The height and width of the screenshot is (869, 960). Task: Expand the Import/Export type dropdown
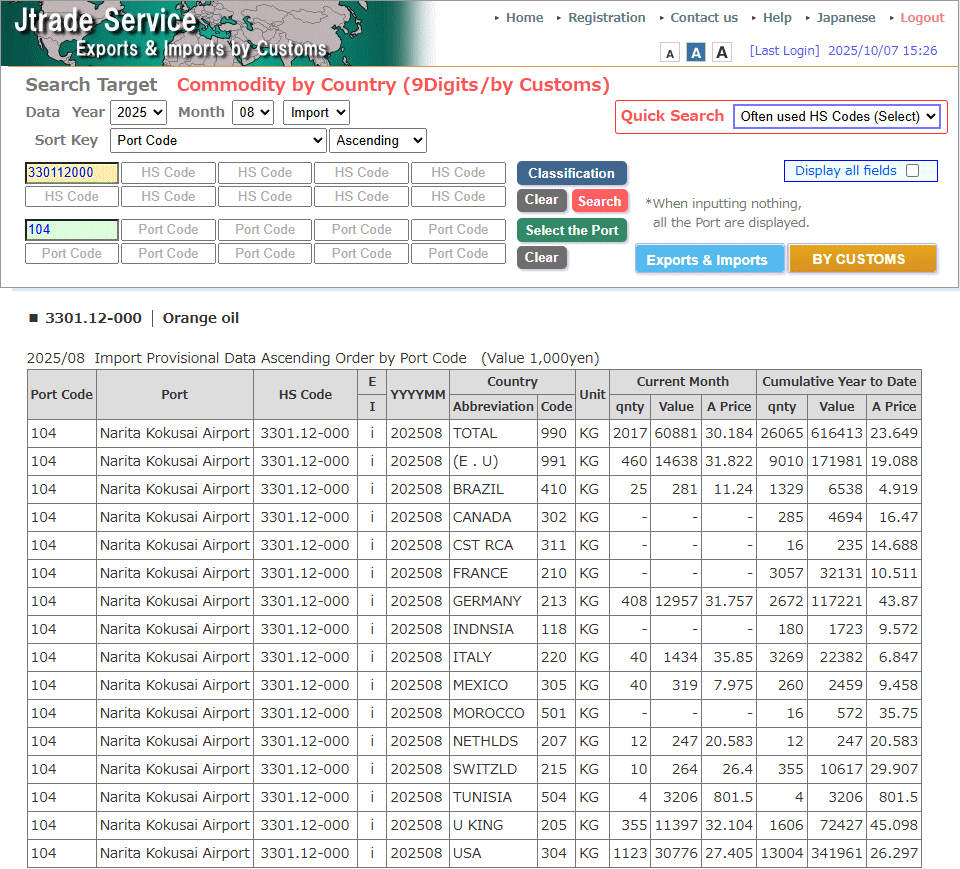(316, 113)
